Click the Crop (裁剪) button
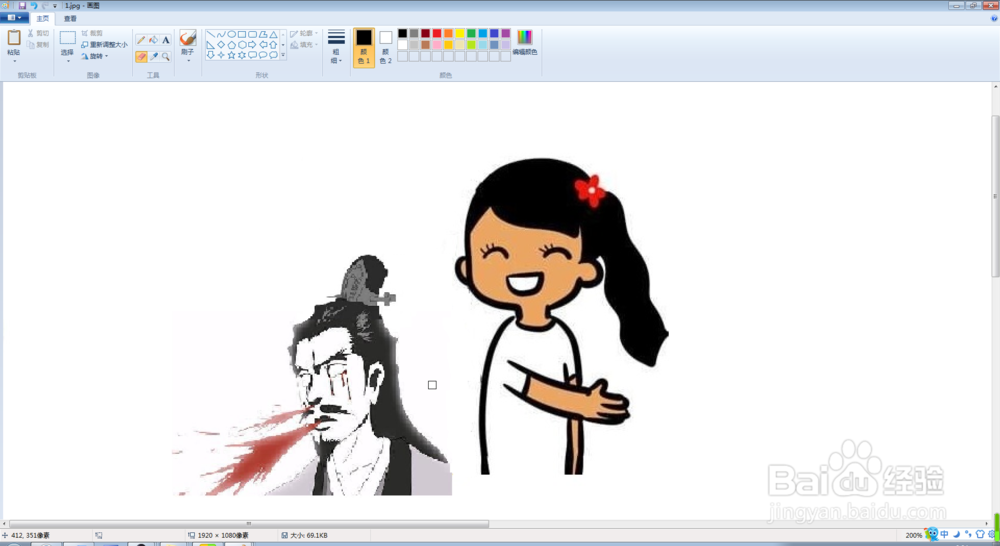The image size is (1000, 546). [x=92, y=33]
